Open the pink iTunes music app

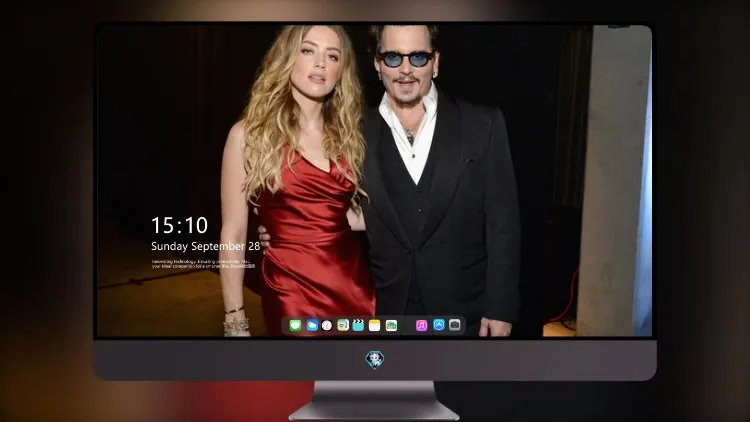click(x=421, y=326)
